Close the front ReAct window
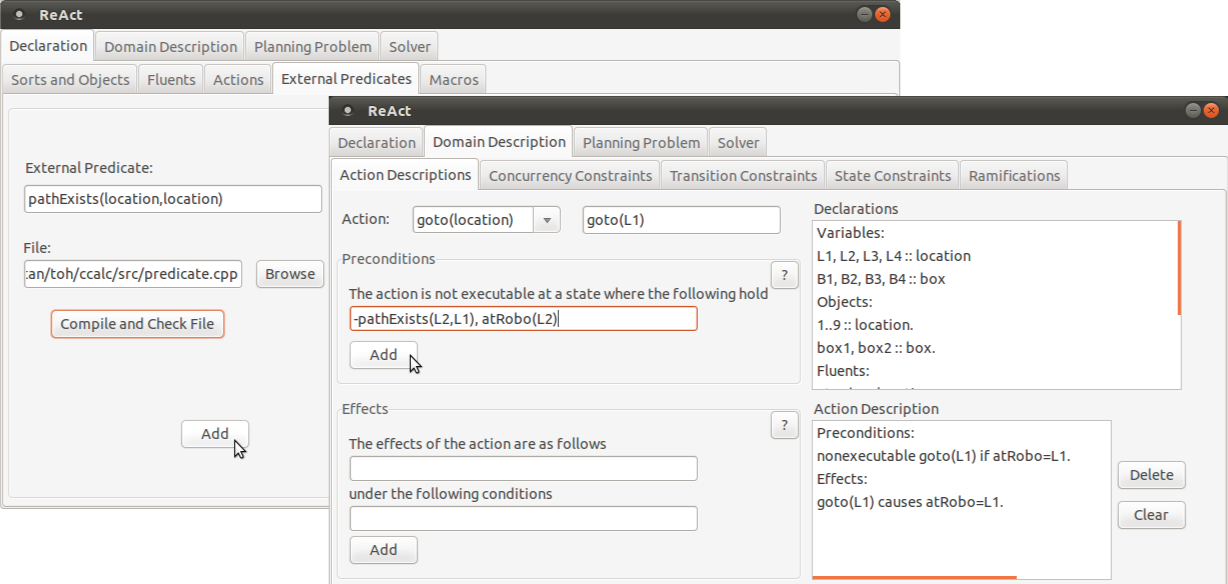 click(x=1212, y=111)
